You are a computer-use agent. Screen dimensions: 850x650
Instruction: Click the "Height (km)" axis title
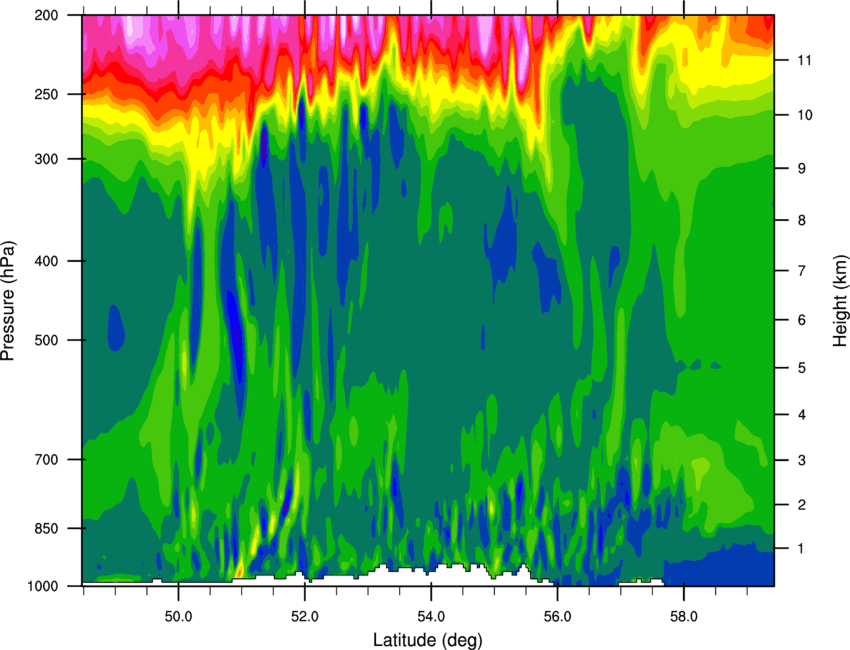(x=840, y=300)
